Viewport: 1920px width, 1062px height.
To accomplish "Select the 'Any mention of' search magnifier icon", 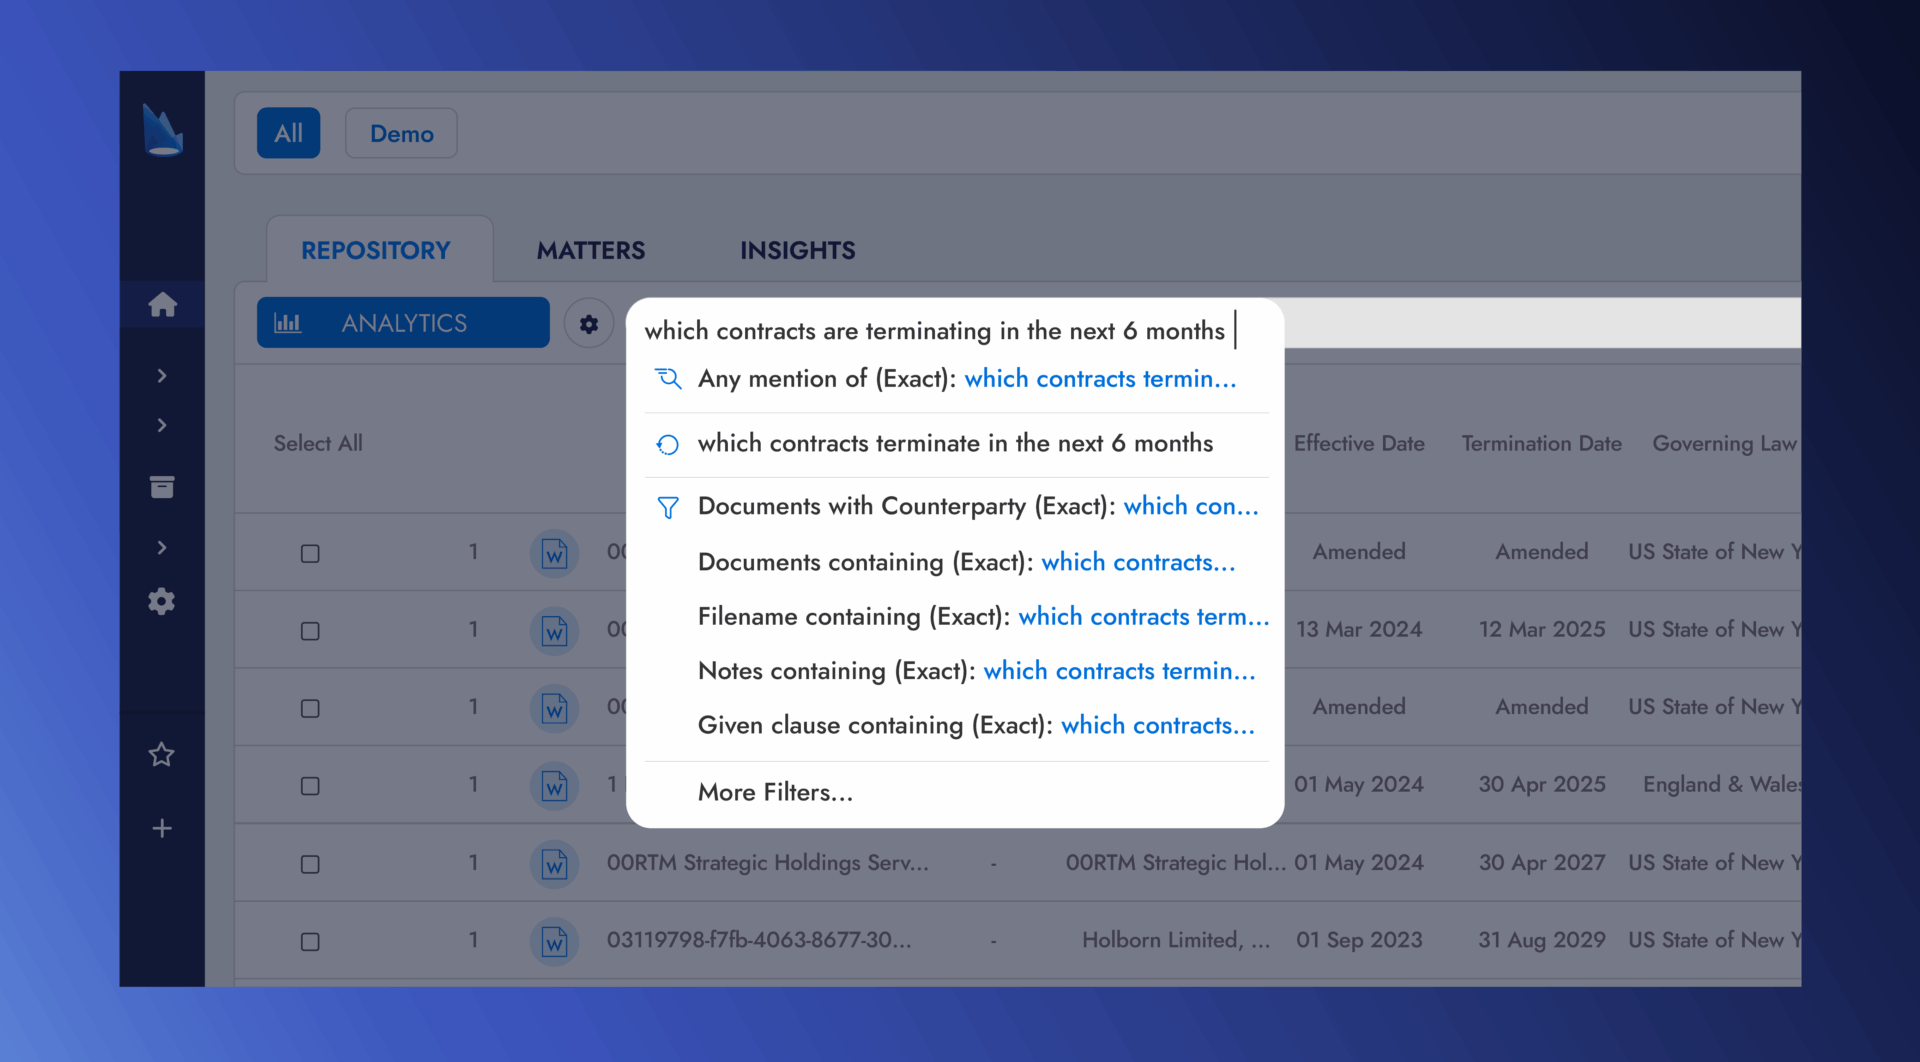I will [x=668, y=379].
